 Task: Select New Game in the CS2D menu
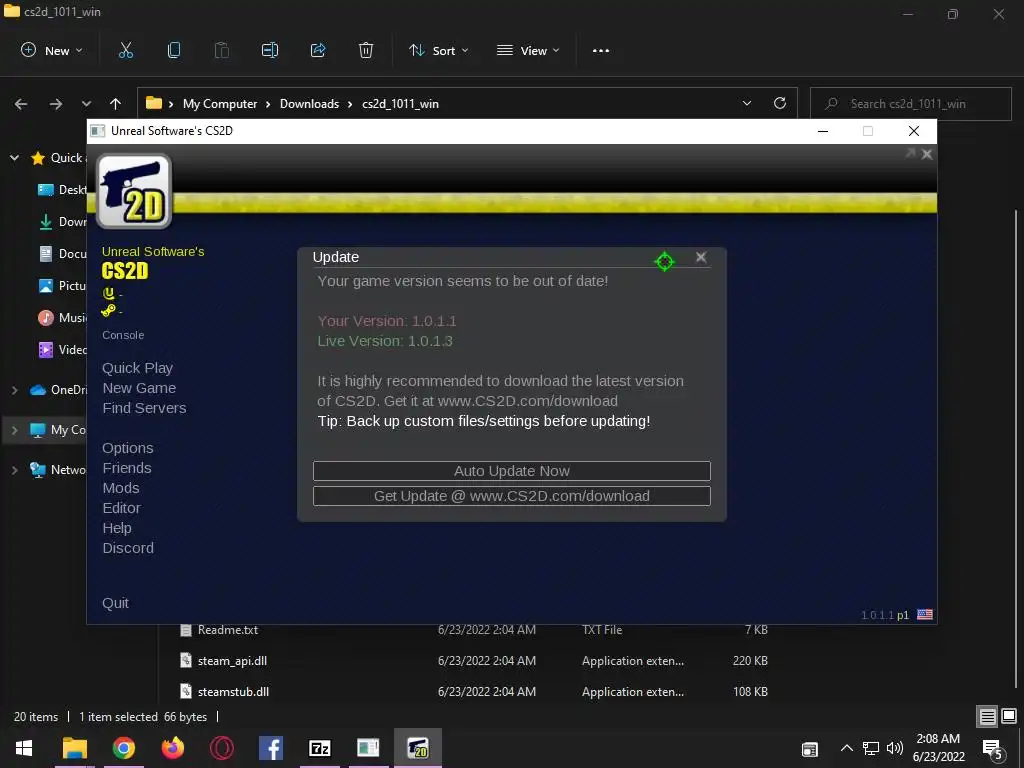(139, 388)
